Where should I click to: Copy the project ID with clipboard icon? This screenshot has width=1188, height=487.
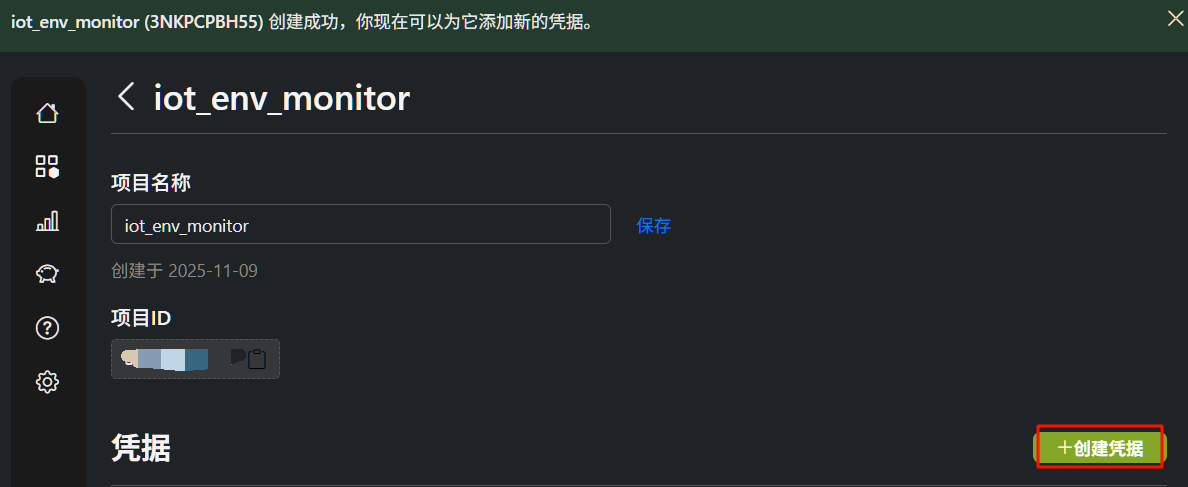tap(256, 359)
